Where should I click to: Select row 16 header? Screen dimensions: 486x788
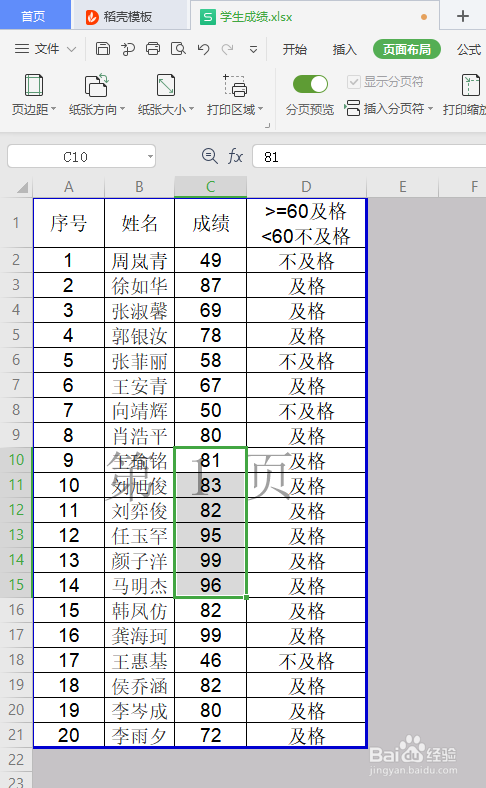[x=16, y=610]
